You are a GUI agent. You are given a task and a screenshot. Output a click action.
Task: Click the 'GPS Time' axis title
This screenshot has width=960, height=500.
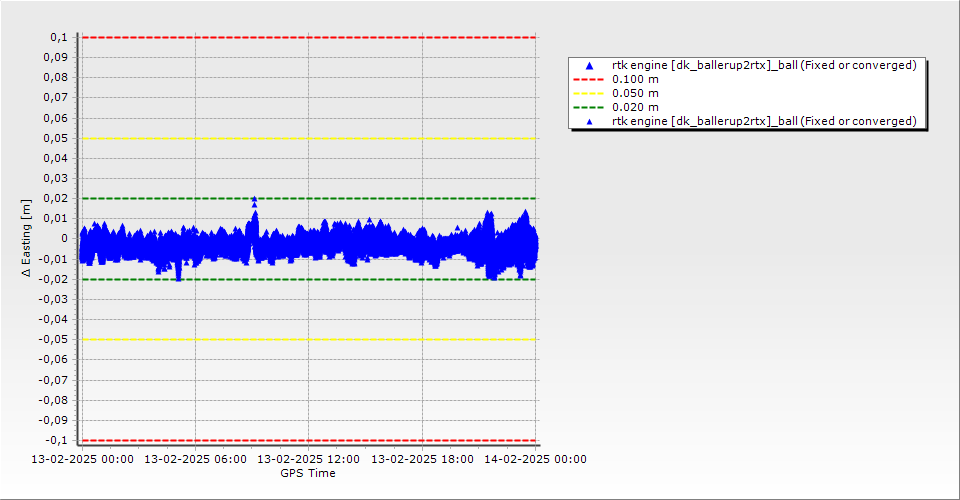[x=308, y=473]
